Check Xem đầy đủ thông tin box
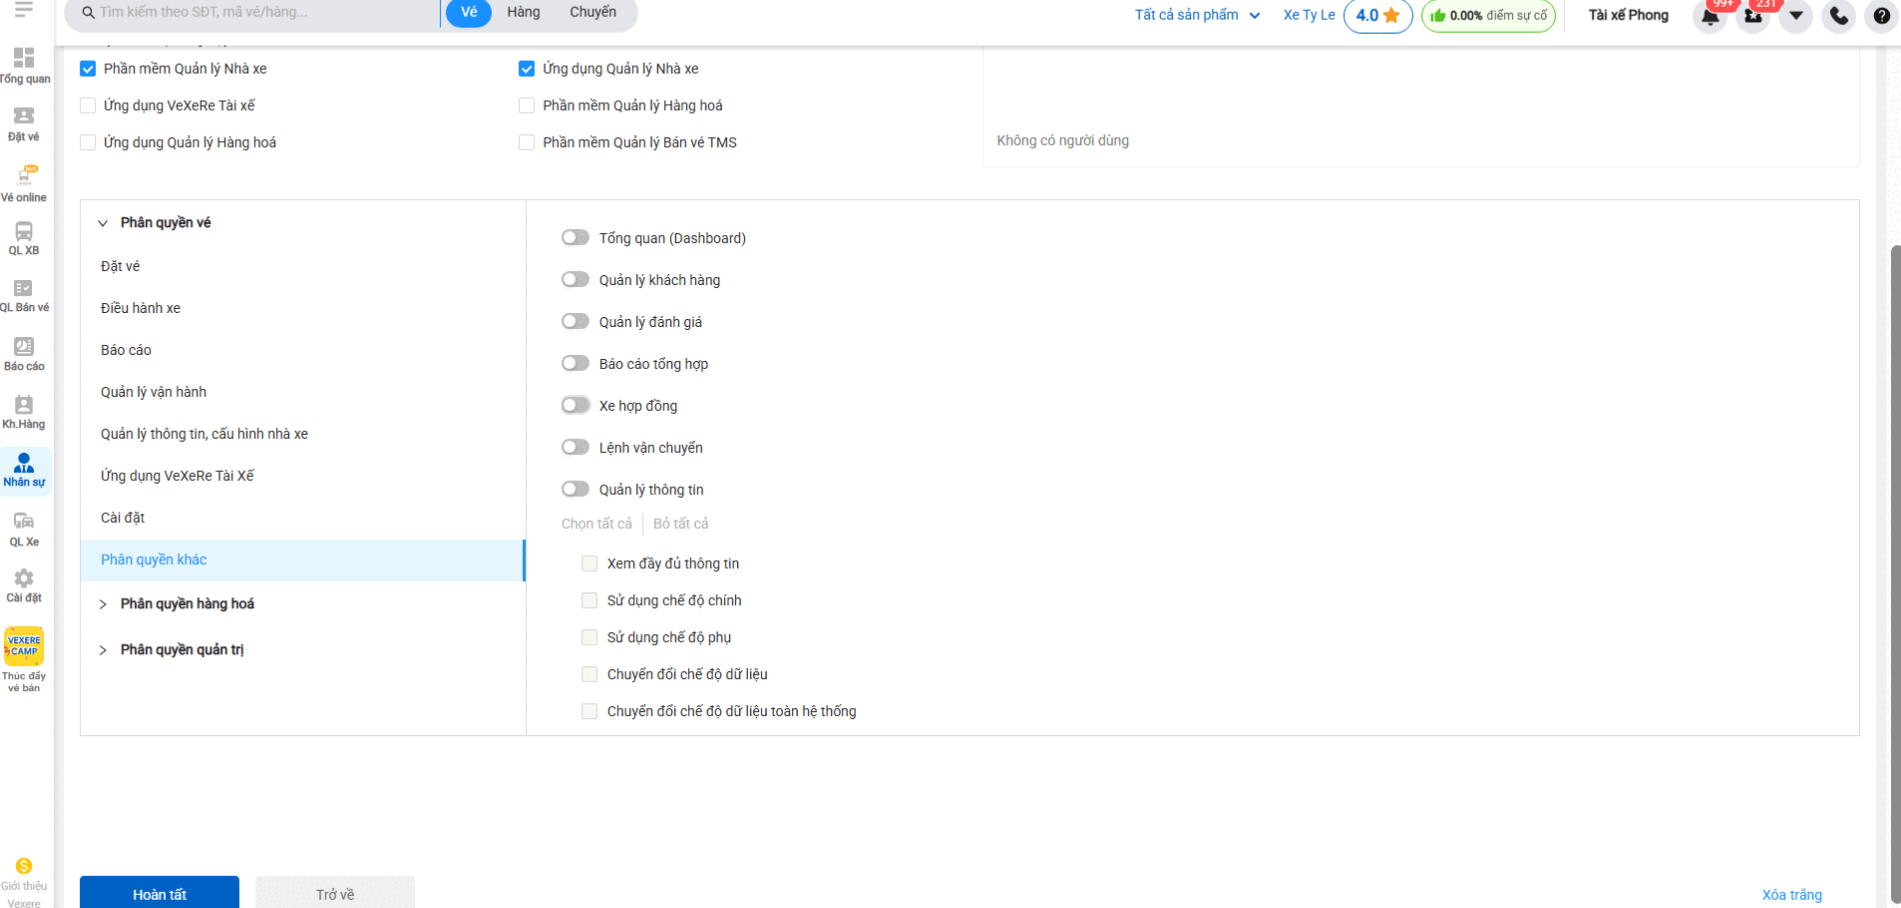 tap(589, 564)
